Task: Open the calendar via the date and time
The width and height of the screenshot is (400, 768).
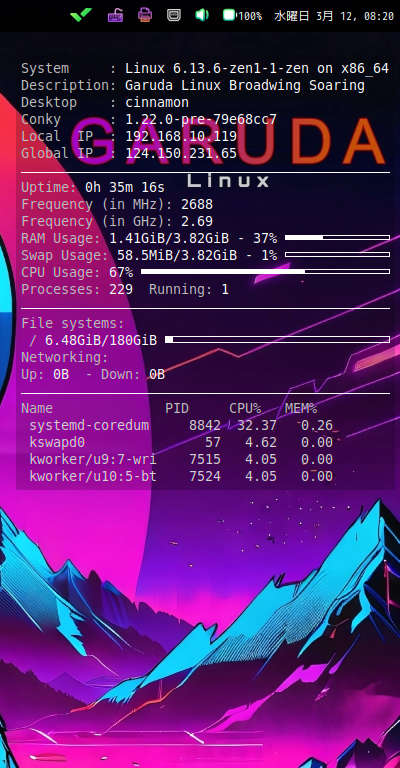Action: 334,16
